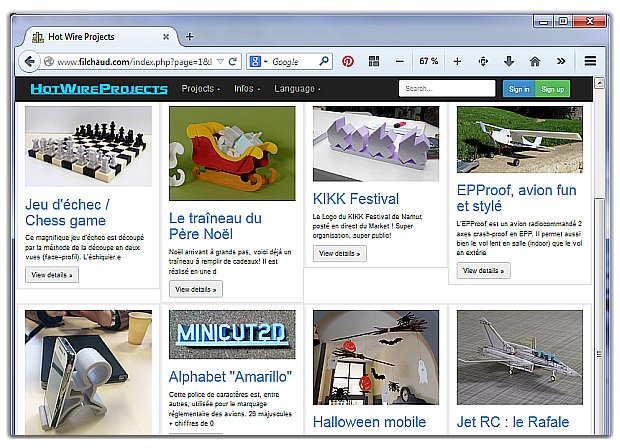Open the MINICUT2D thumbnail

pyautogui.click(x=232, y=335)
